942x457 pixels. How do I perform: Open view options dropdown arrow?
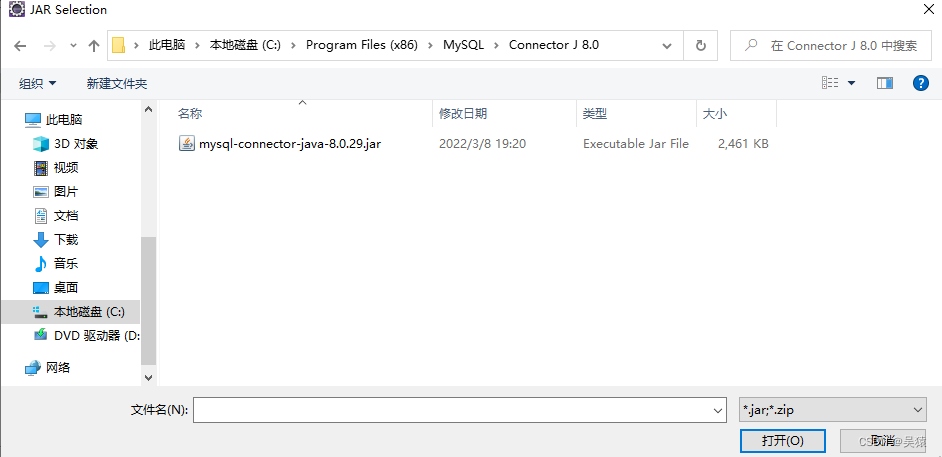851,83
